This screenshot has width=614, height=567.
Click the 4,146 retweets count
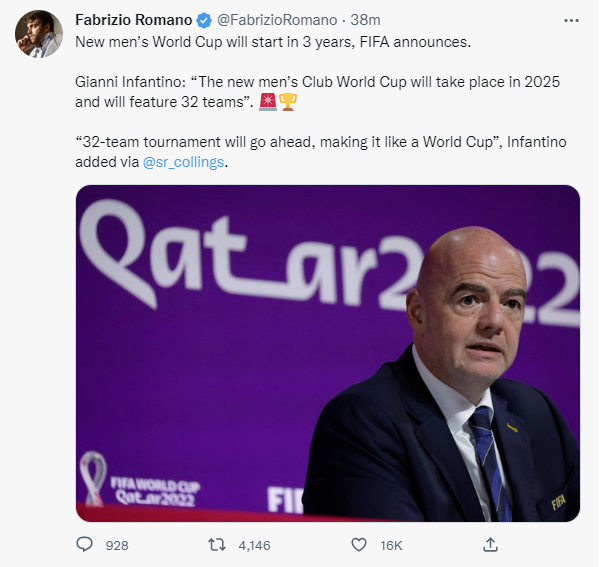click(254, 546)
